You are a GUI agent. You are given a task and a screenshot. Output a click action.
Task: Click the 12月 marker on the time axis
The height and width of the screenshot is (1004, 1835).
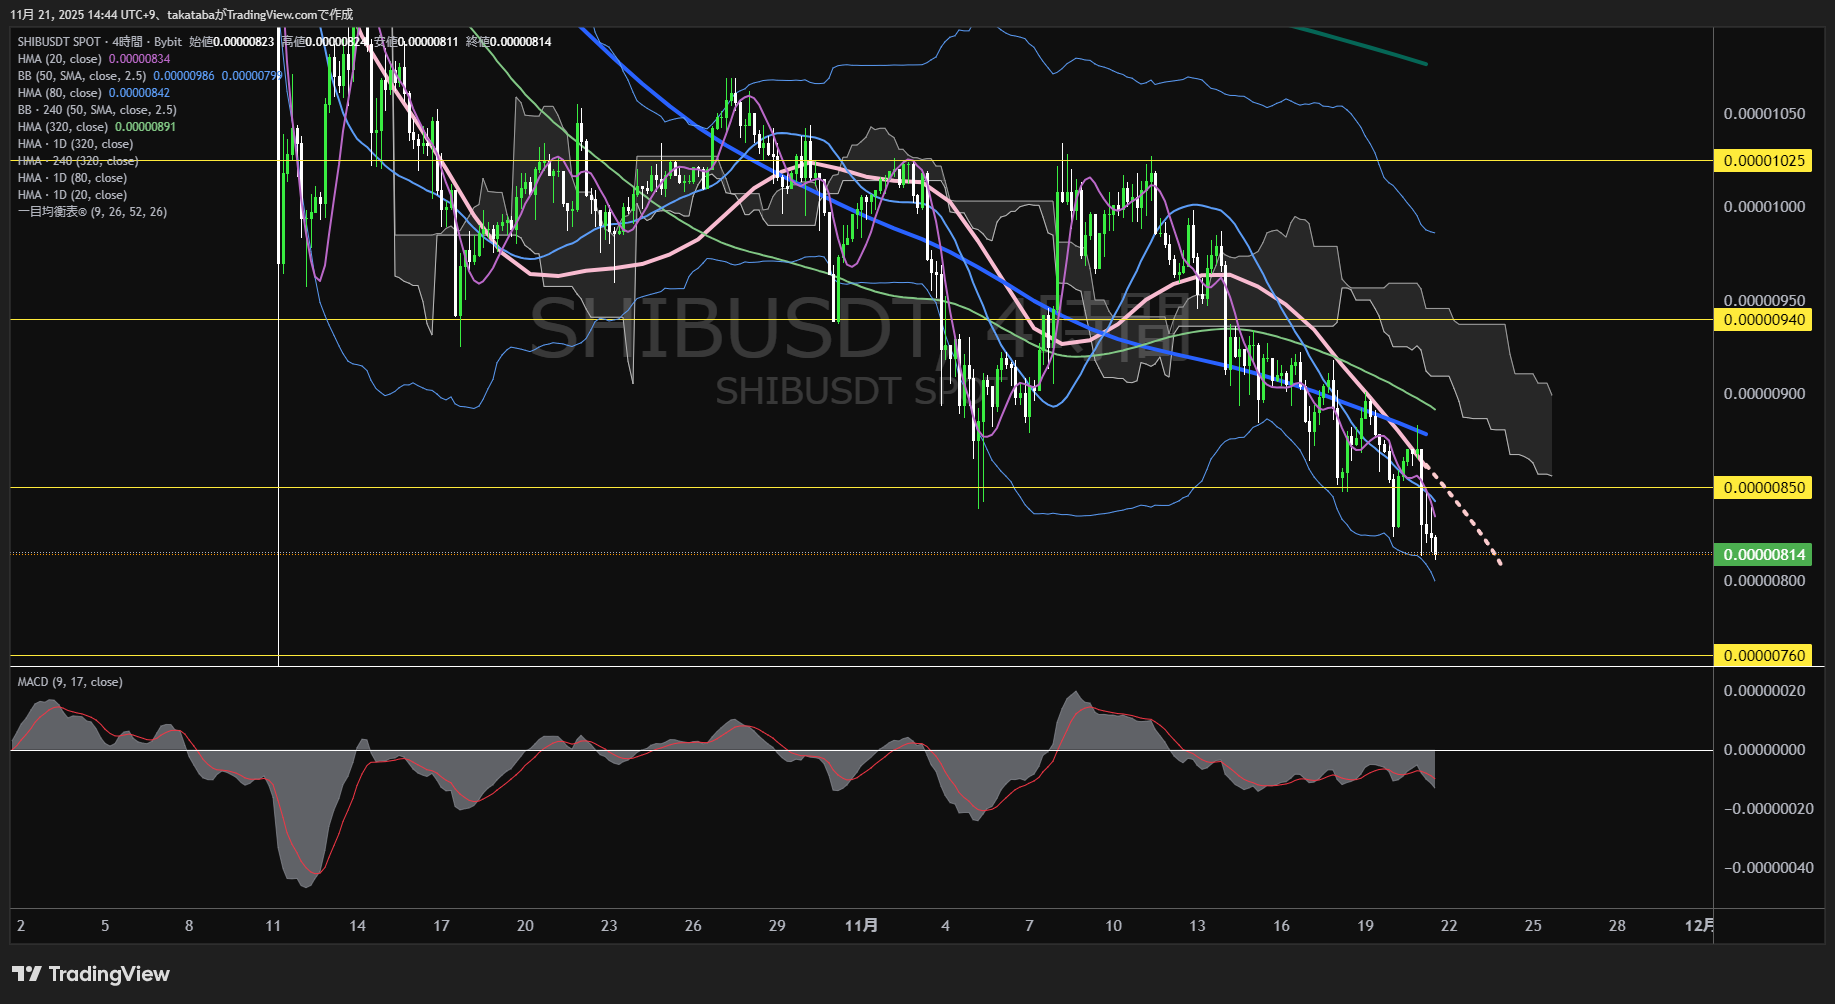pos(1698,926)
